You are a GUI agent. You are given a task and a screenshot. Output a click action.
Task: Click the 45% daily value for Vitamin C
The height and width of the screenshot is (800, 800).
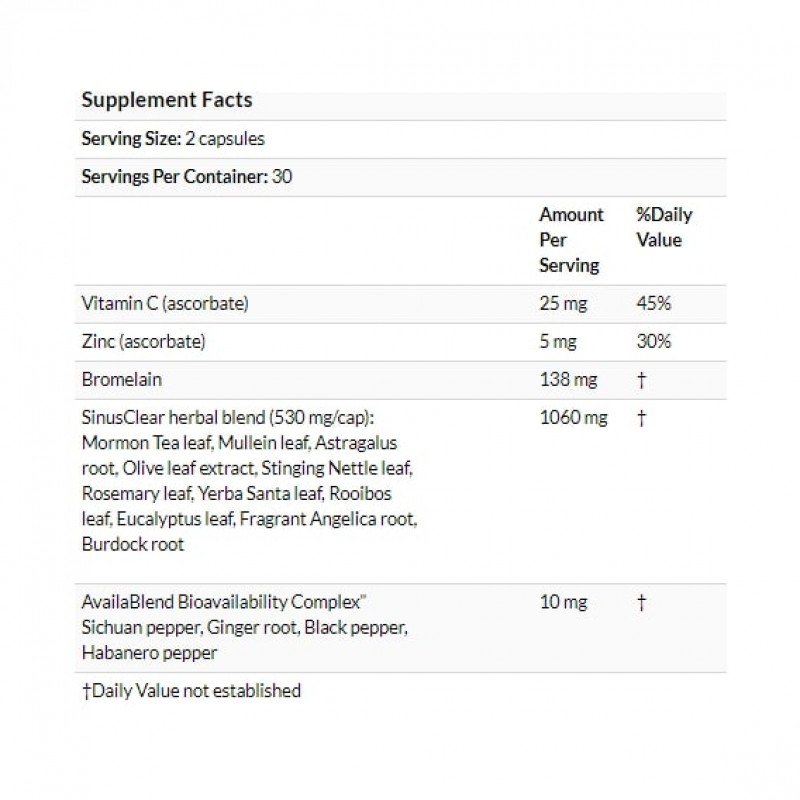[x=653, y=303]
